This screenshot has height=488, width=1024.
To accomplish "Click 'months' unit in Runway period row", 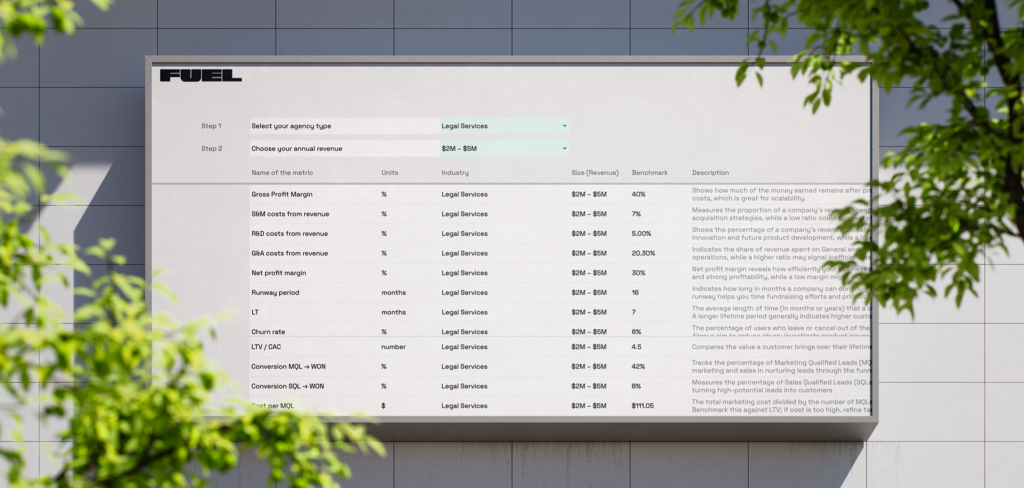I will coord(394,293).
